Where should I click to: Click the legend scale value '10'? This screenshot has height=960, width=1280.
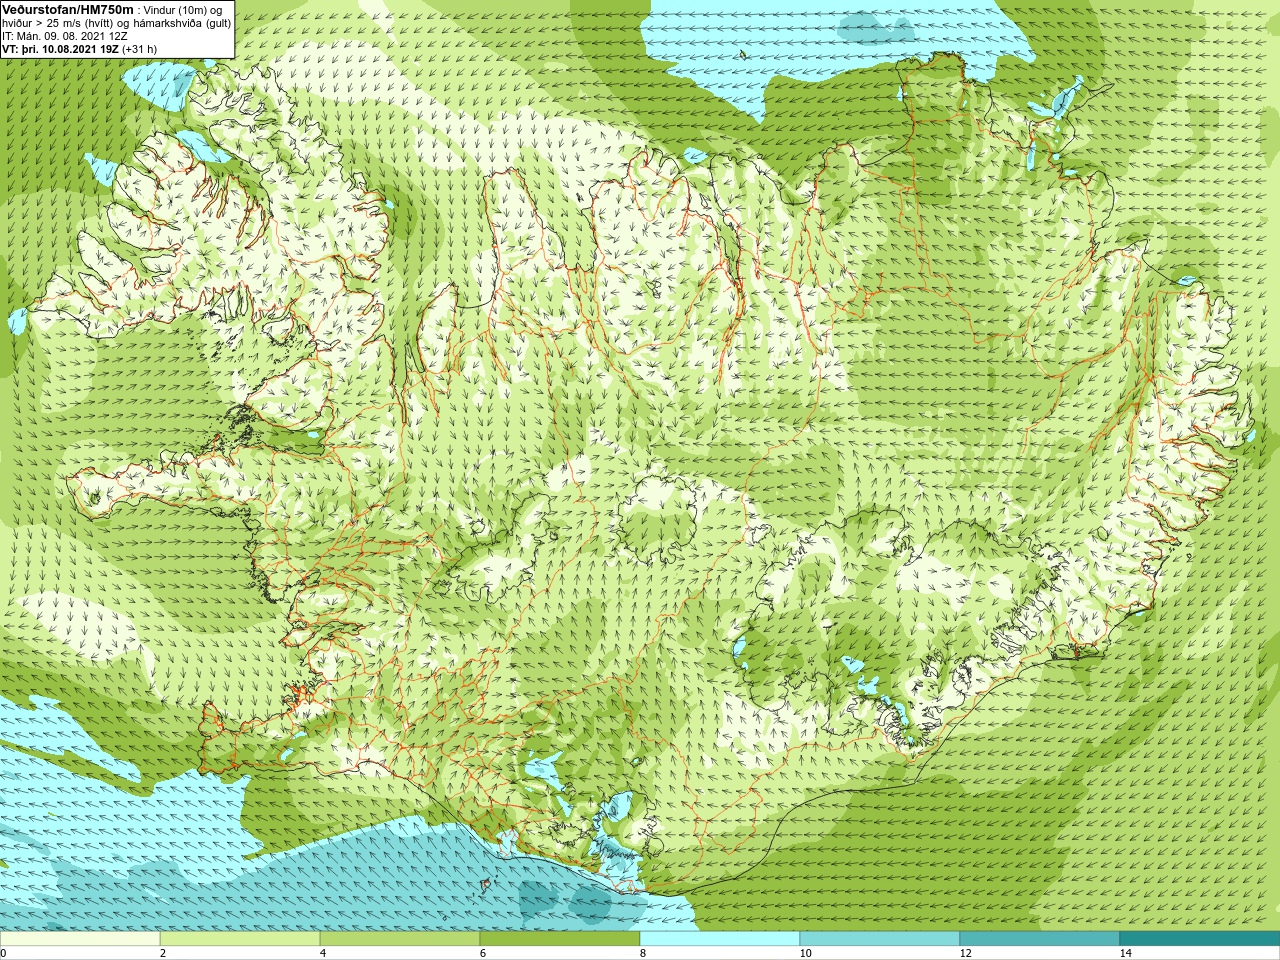pyautogui.click(x=805, y=953)
